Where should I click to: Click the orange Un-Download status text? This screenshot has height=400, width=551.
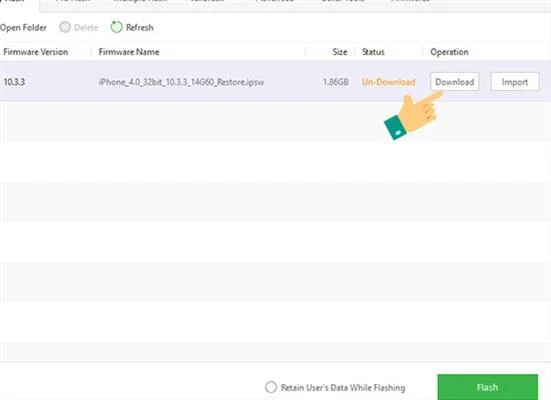tap(389, 82)
